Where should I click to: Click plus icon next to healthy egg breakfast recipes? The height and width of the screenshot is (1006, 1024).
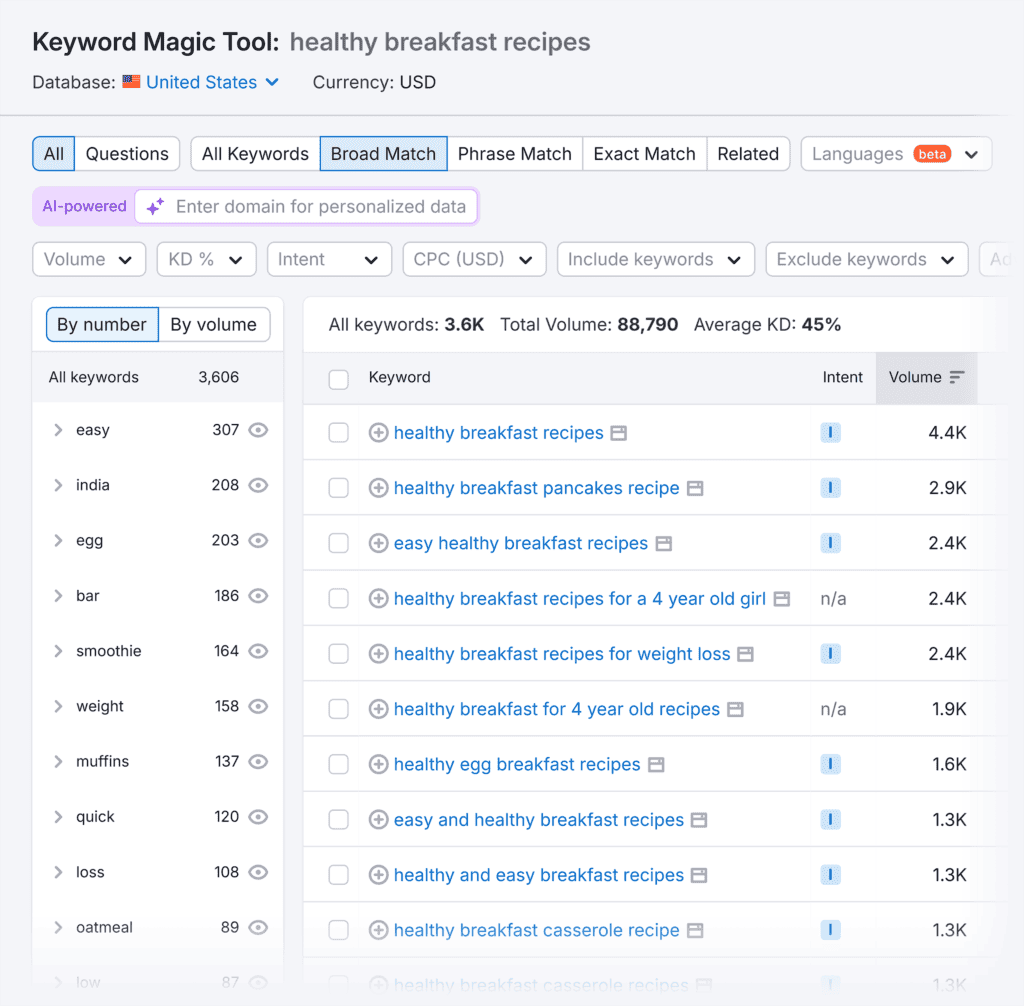pos(378,765)
